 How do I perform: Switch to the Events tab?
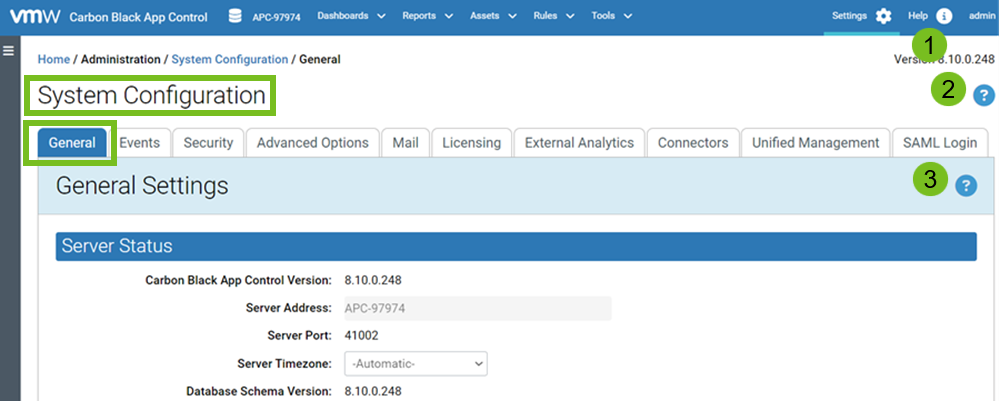(140, 143)
